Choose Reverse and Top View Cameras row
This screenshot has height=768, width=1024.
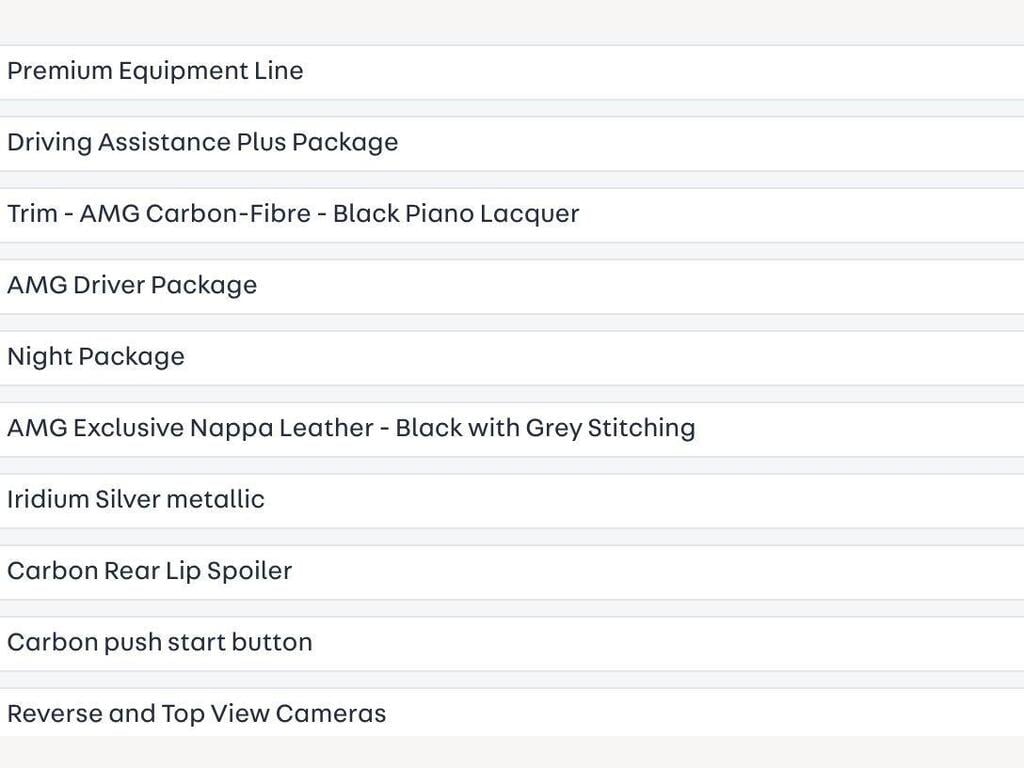click(512, 712)
